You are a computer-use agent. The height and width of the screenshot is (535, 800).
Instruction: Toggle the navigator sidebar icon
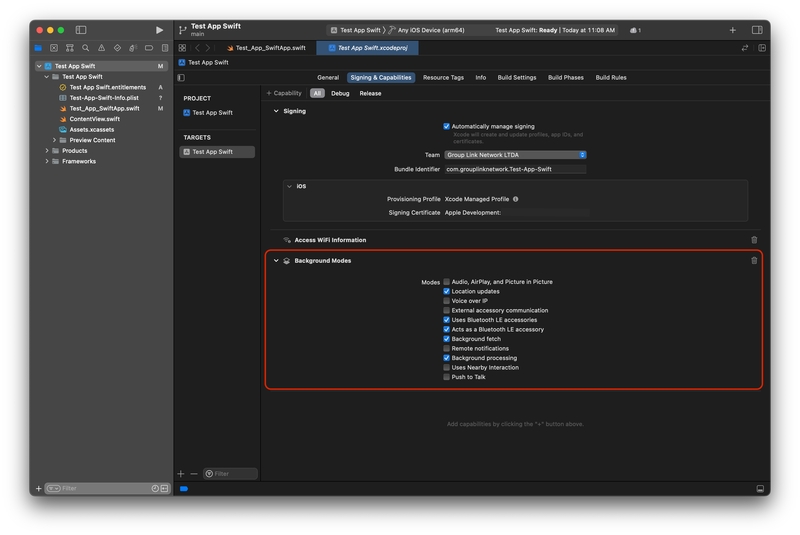[81, 30]
